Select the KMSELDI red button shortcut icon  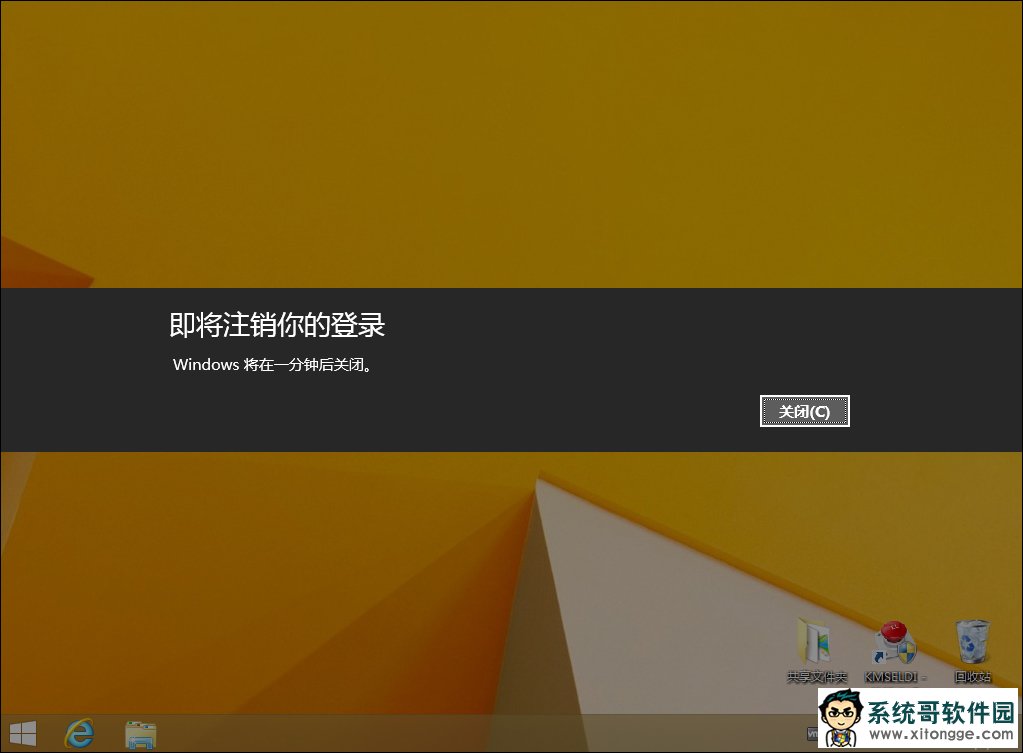(x=893, y=640)
